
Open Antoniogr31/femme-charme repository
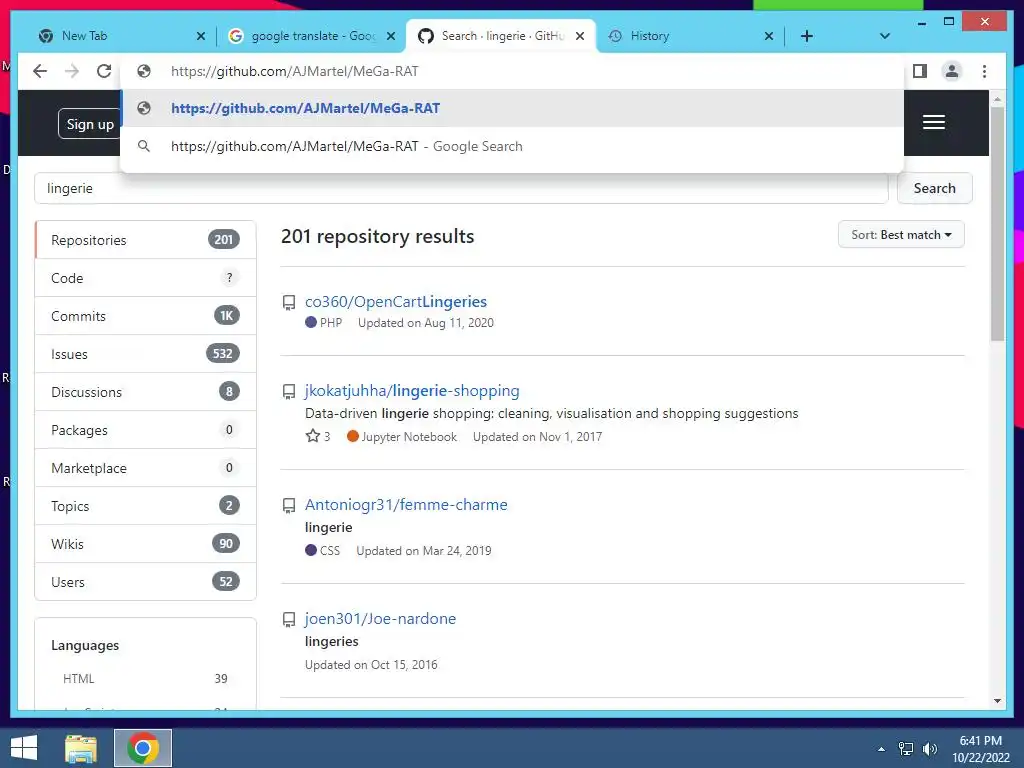406,505
